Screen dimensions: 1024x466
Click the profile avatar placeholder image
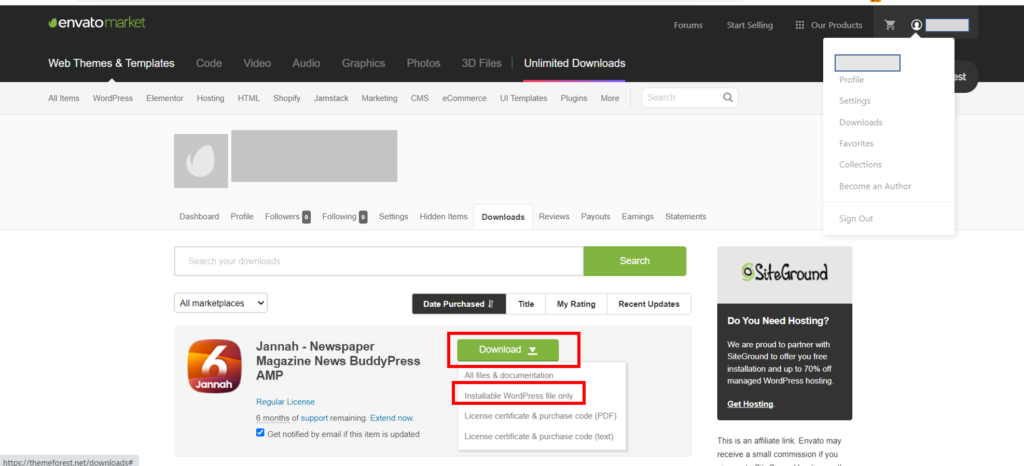tap(200, 161)
